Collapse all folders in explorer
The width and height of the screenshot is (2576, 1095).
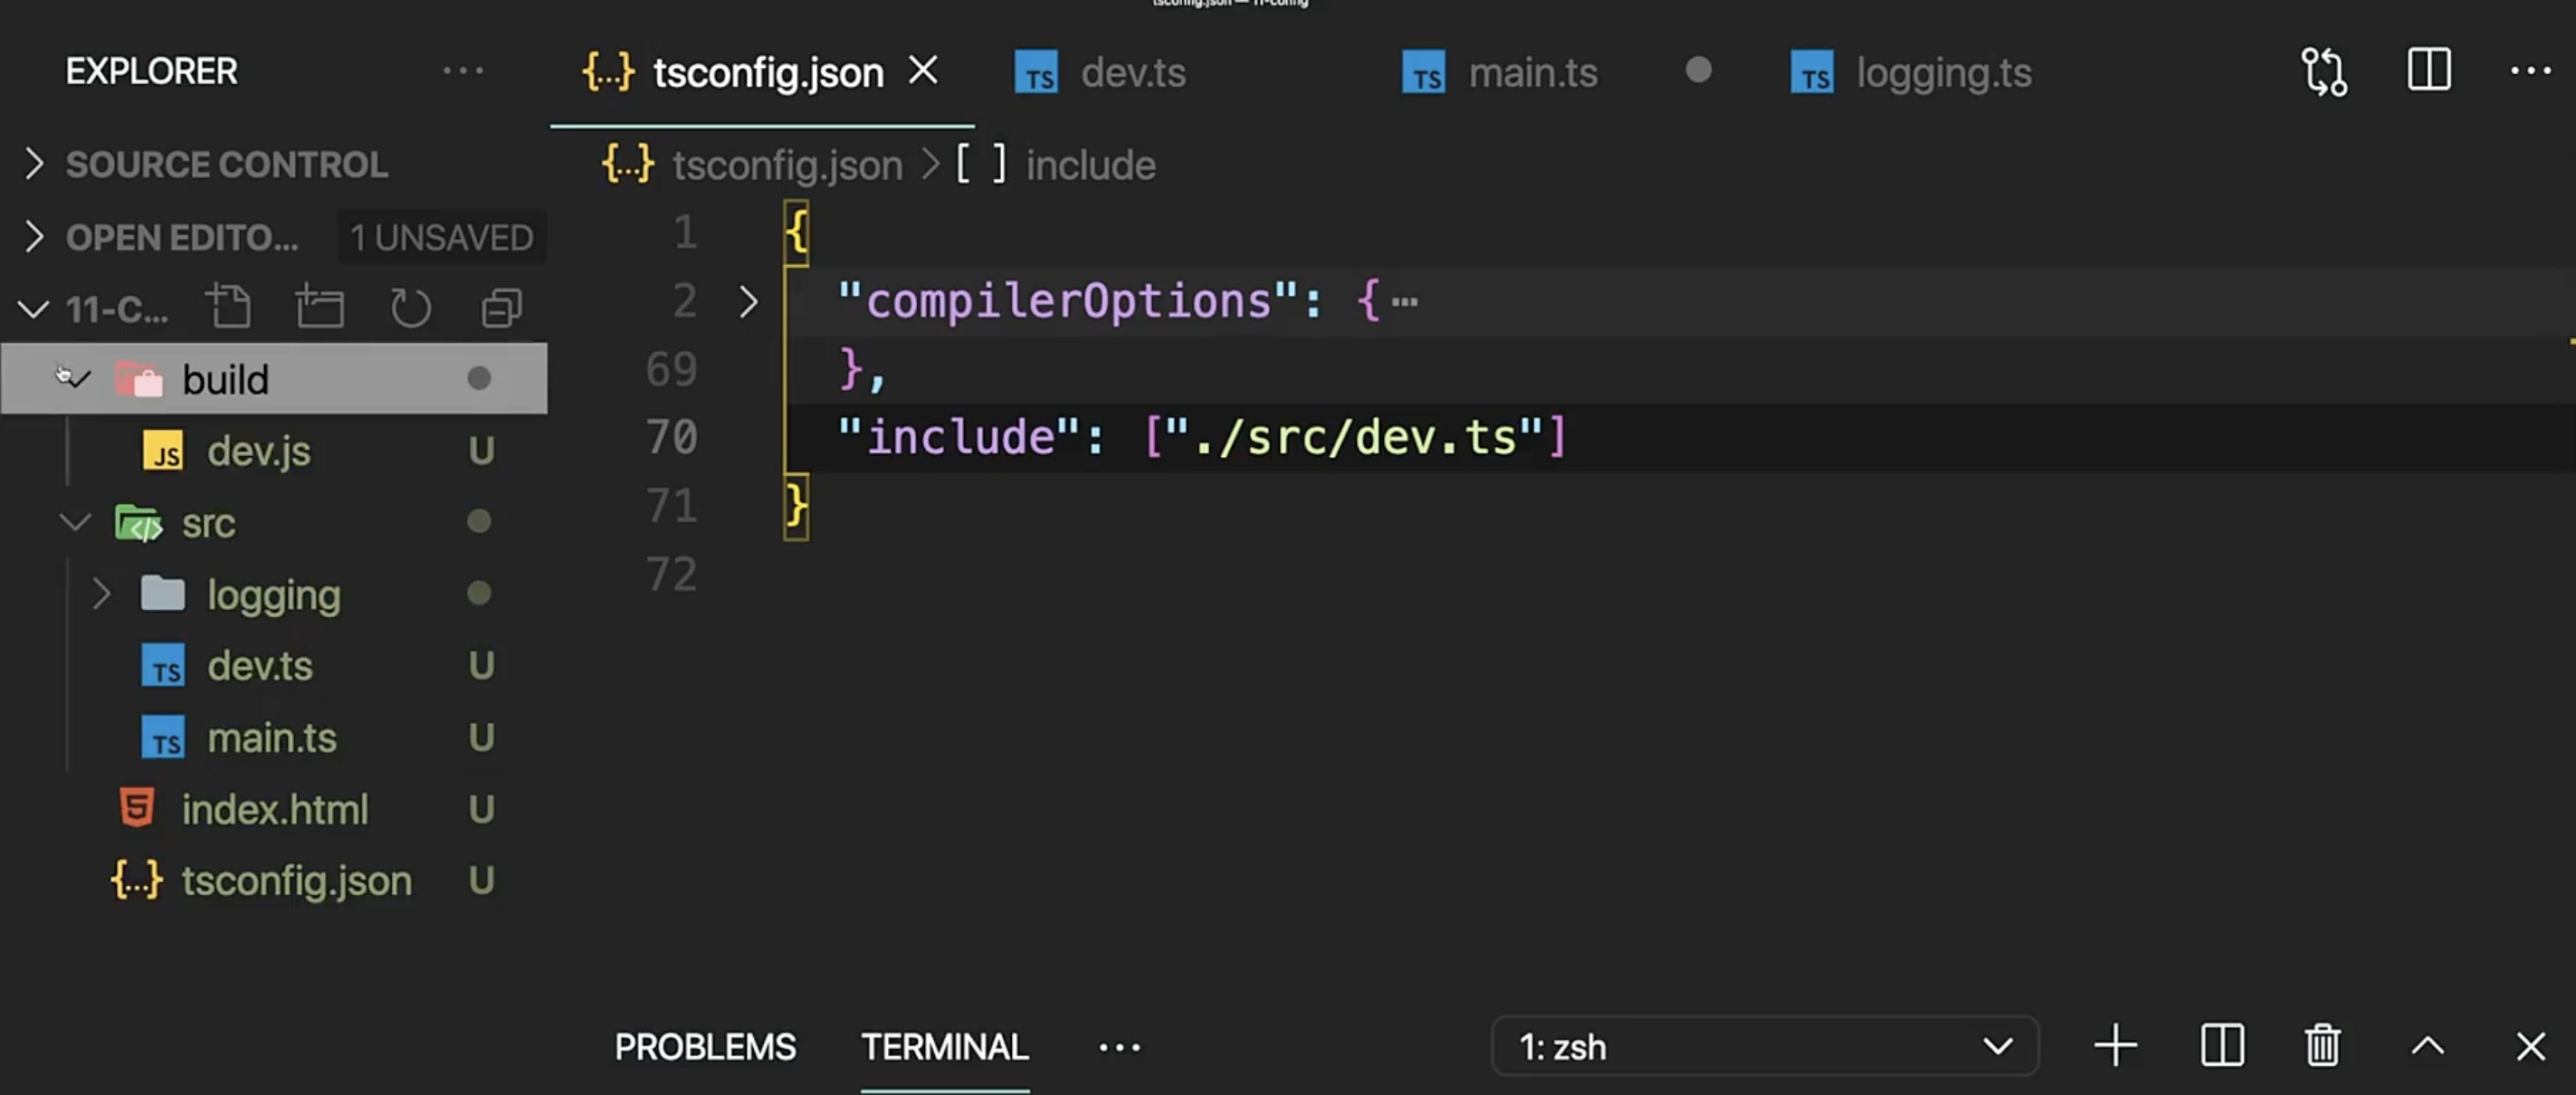[501, 308]
